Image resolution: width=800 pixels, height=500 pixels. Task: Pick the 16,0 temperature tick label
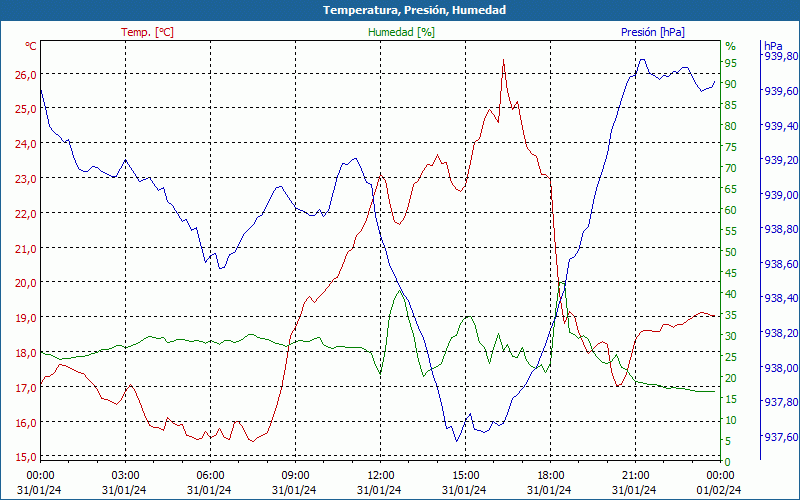pos(26,423)
